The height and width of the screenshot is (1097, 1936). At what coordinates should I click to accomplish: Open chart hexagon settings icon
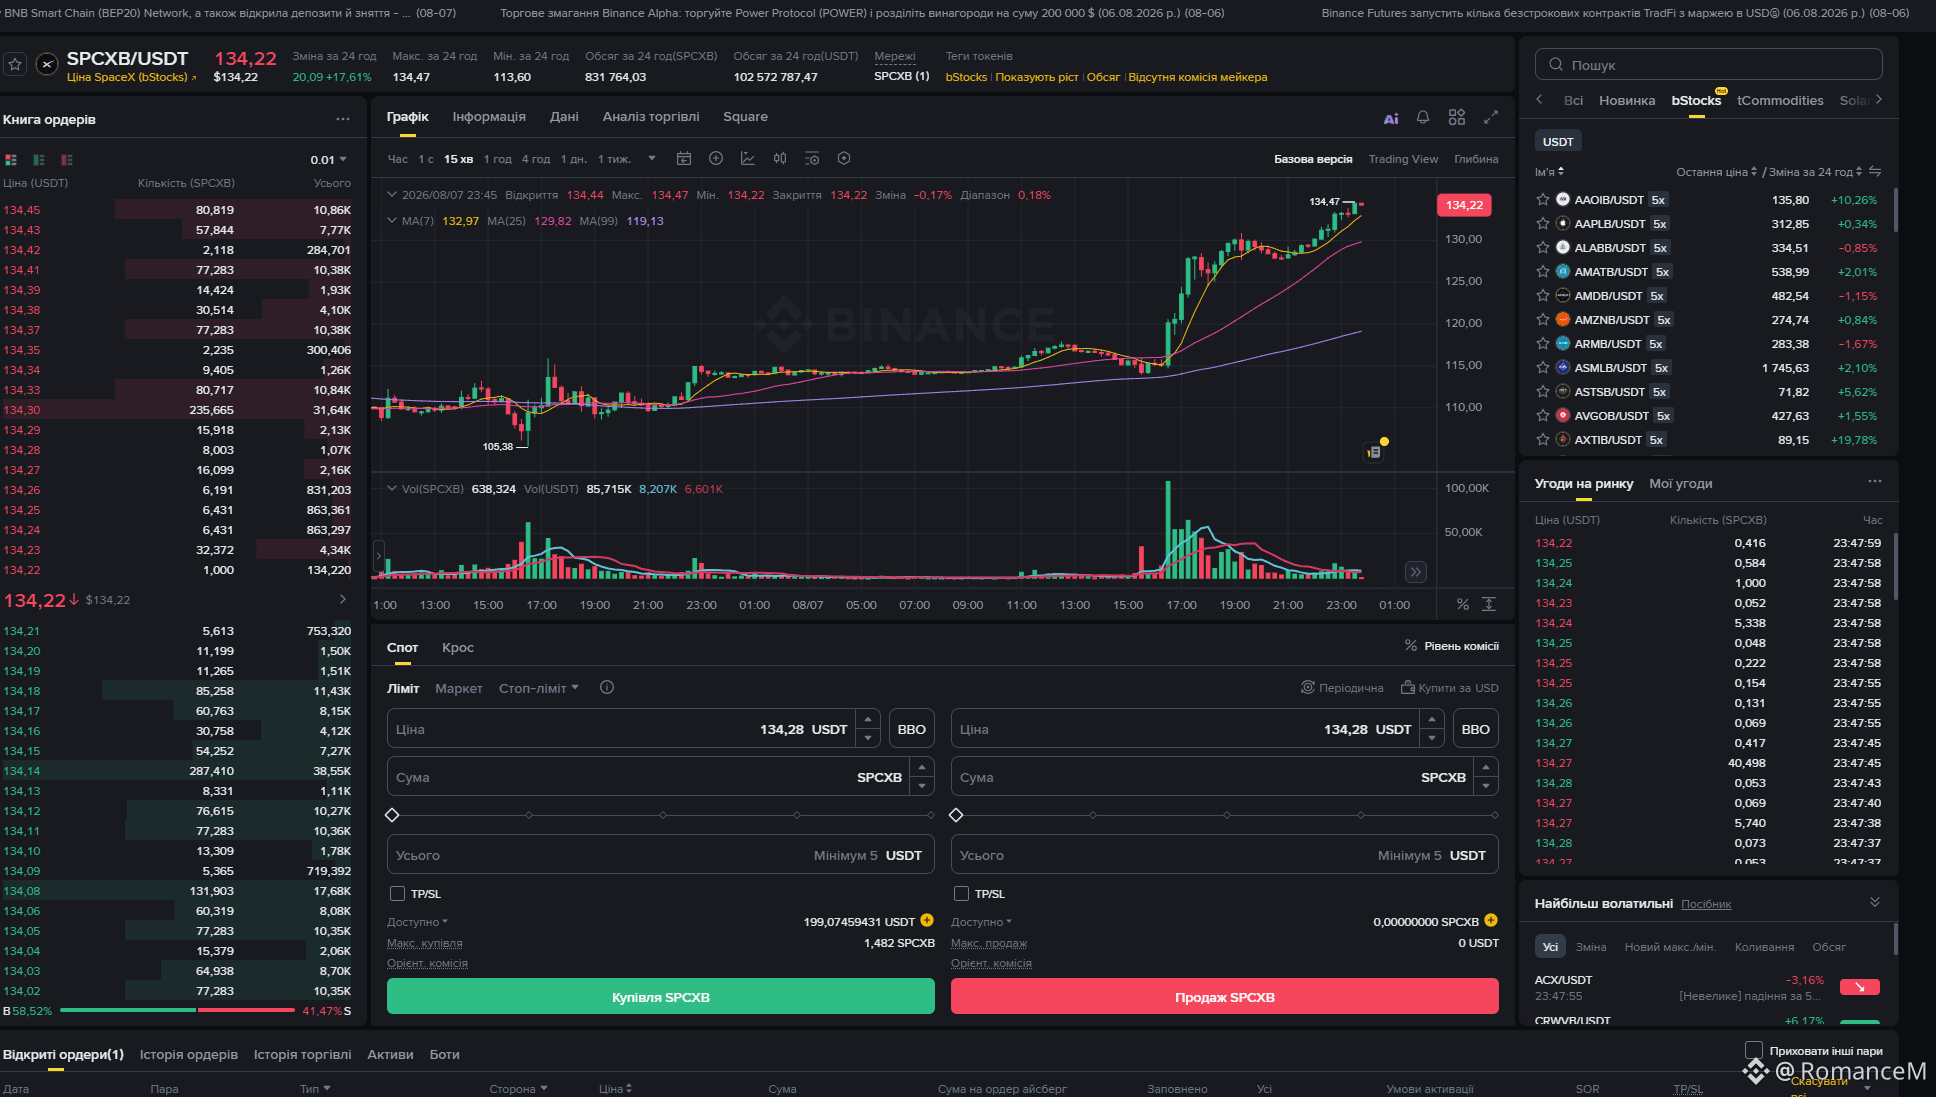click(844, 159)
